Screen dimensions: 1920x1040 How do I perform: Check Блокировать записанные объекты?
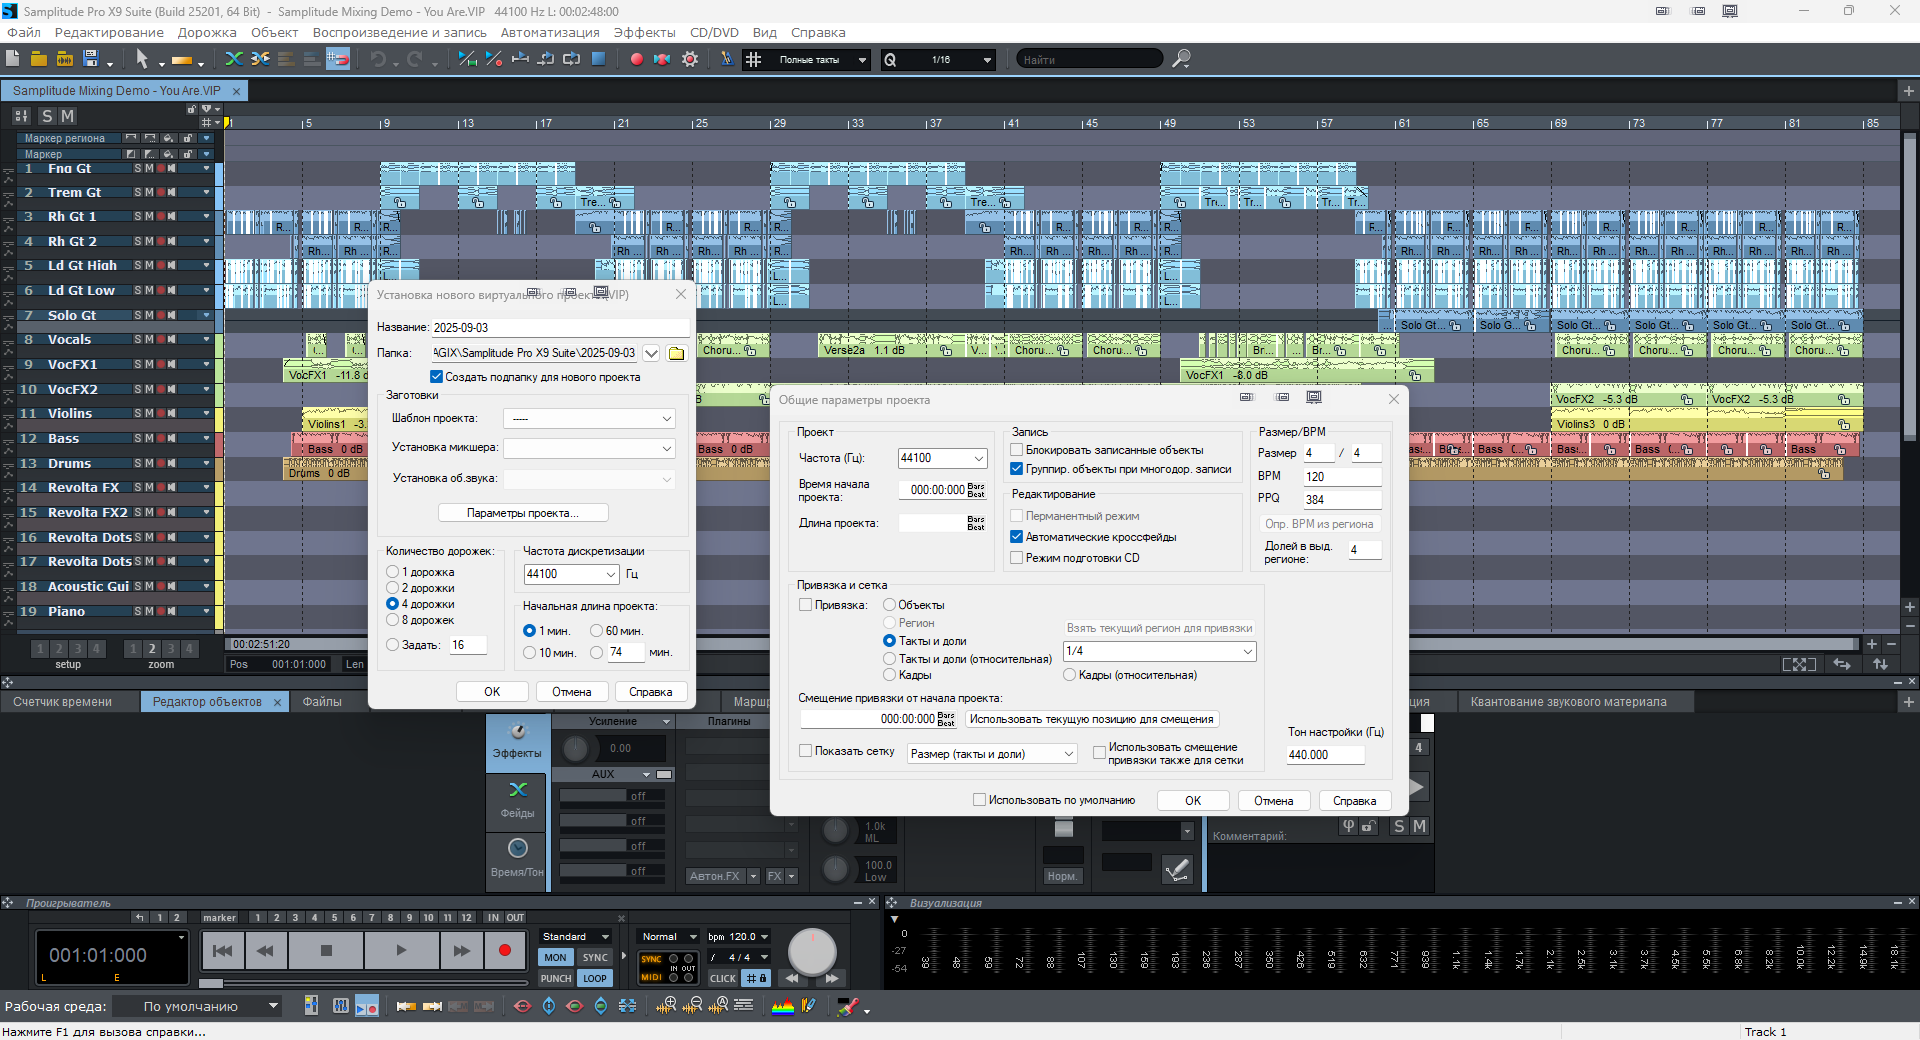[x=1017, y=450]
